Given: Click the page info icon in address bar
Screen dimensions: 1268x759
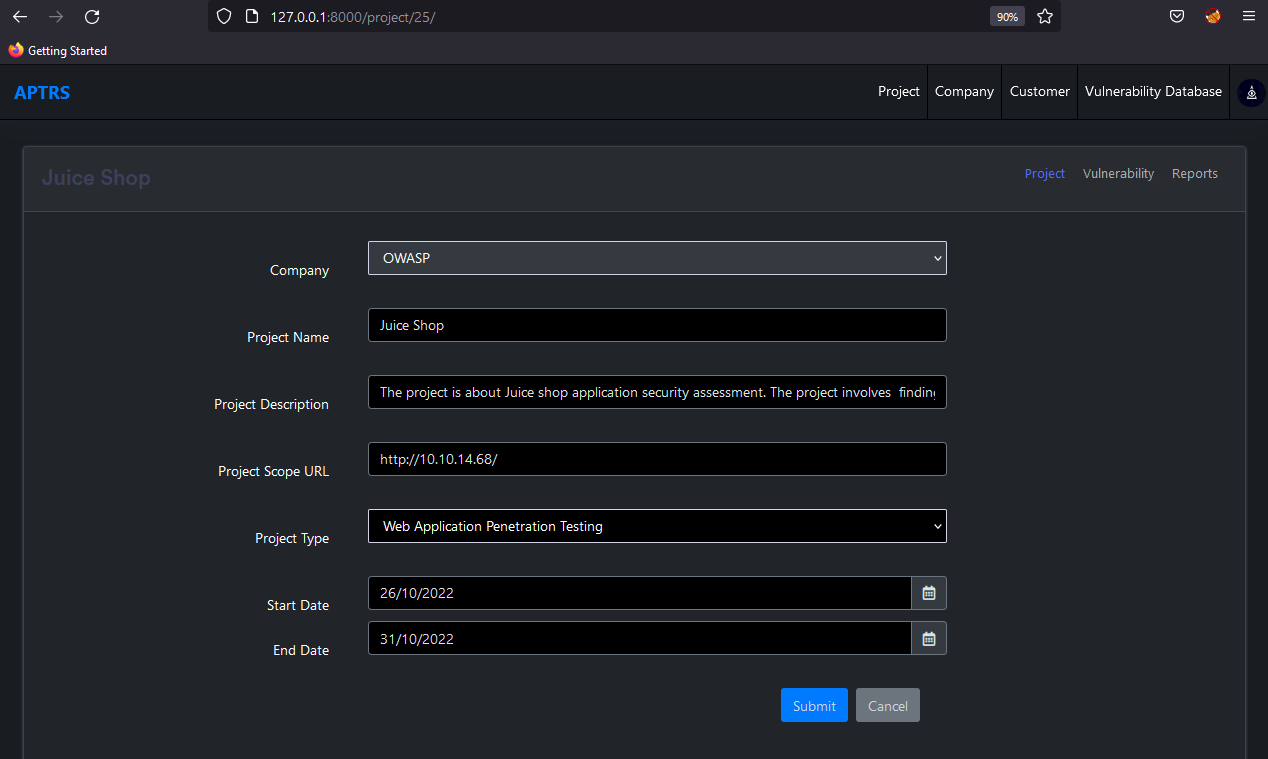Looking at the screenshot, I should pyautogui.click(x=251, y=16).
